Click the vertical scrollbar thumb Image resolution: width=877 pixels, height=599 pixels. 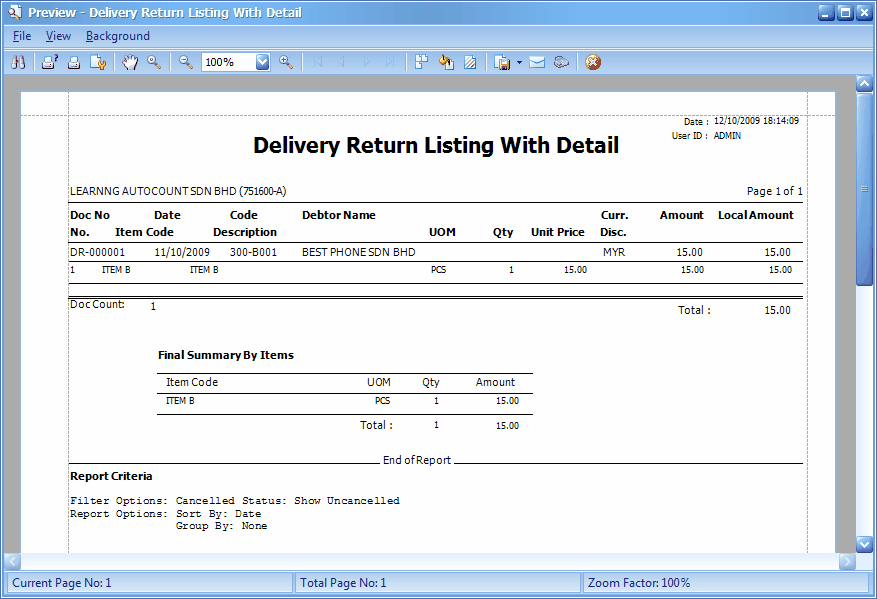864,189
